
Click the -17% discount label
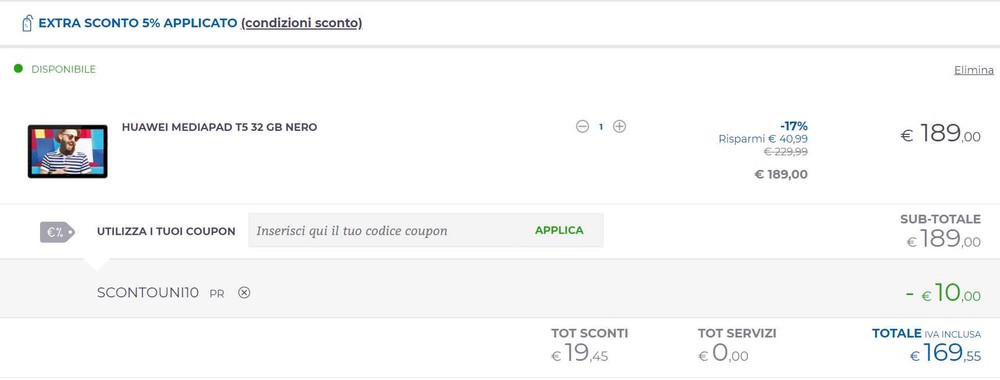pos(793,126)
